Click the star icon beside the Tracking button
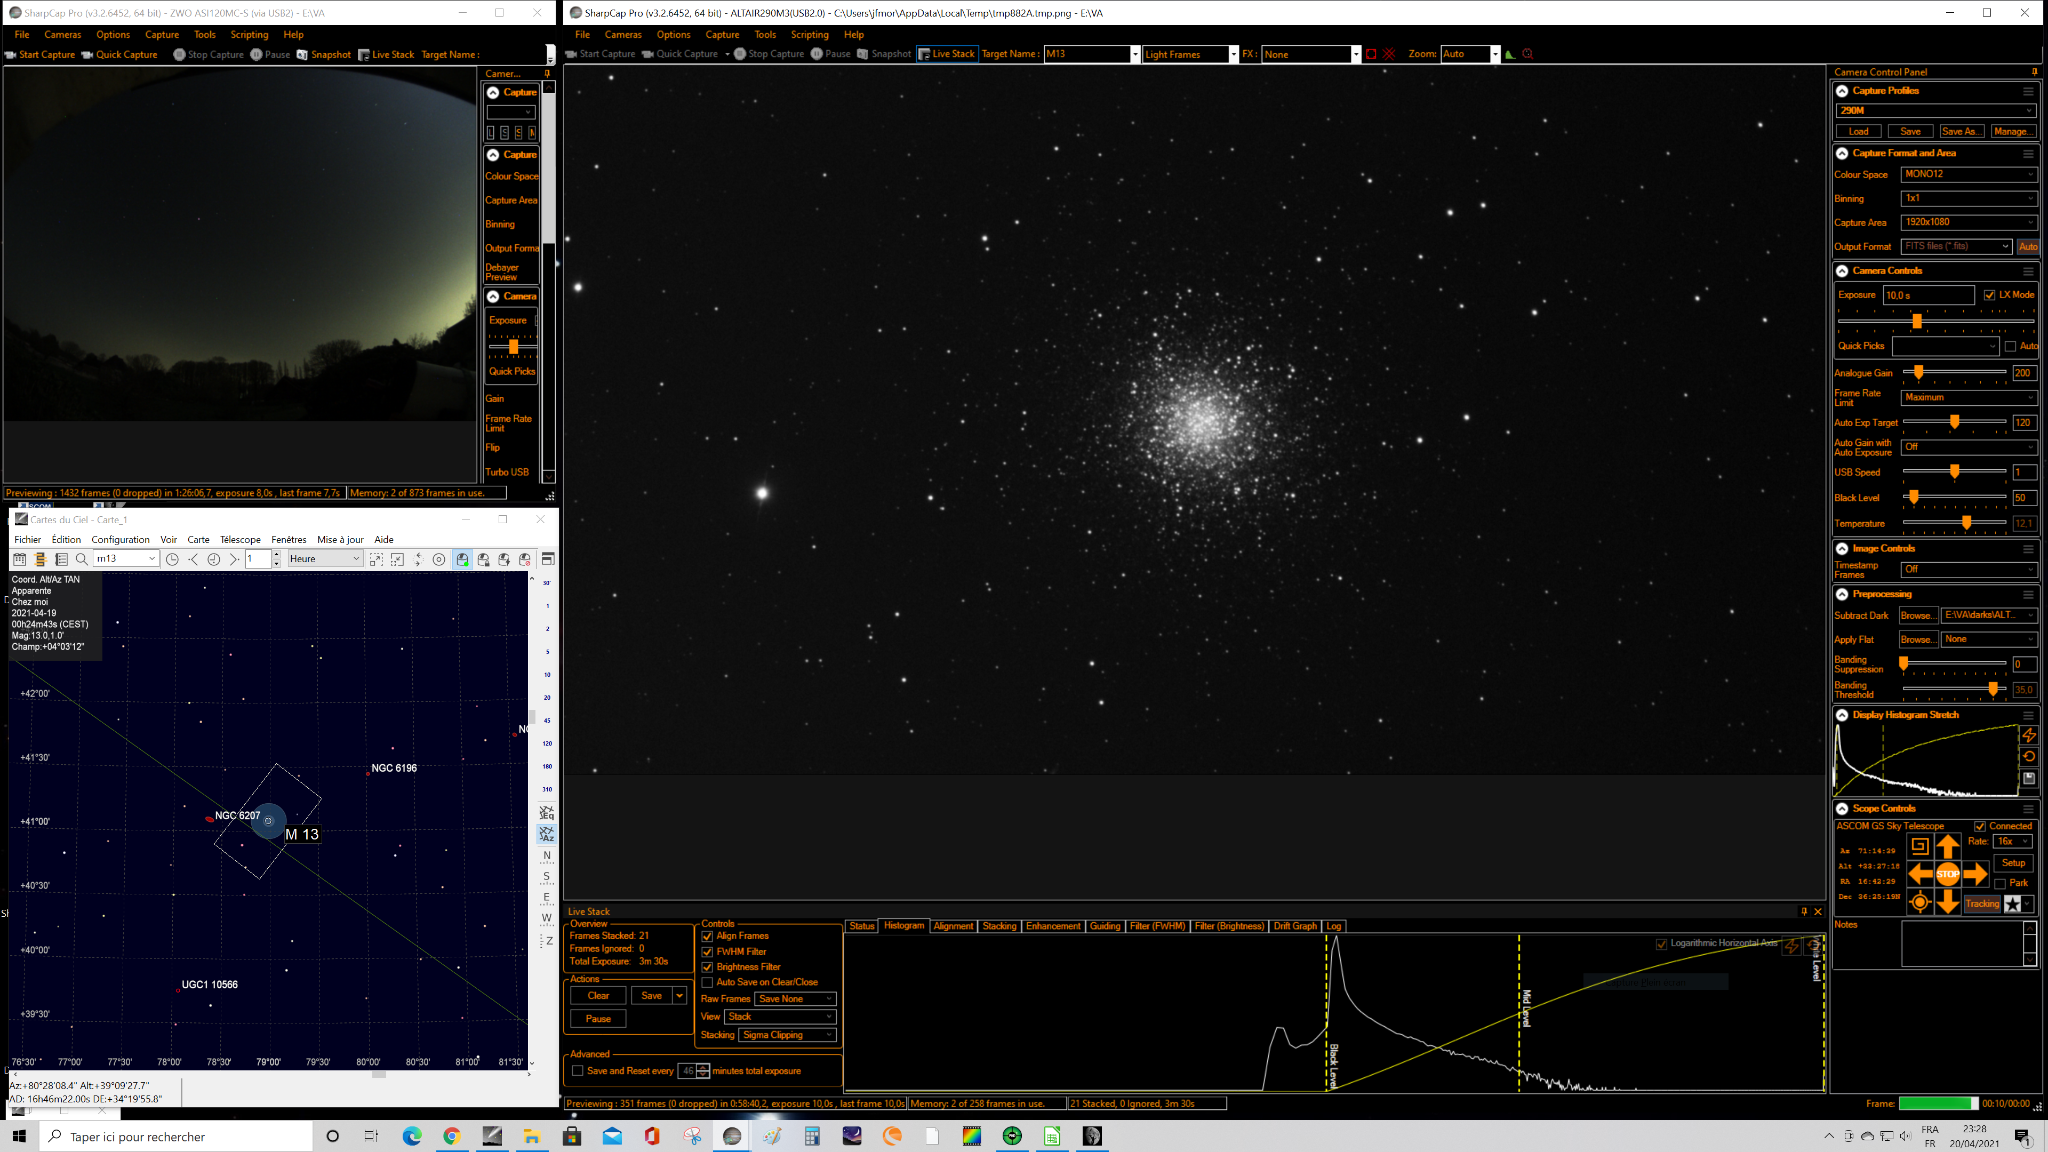Viewport: 2048px width, 1152px height. point(2012,904)
